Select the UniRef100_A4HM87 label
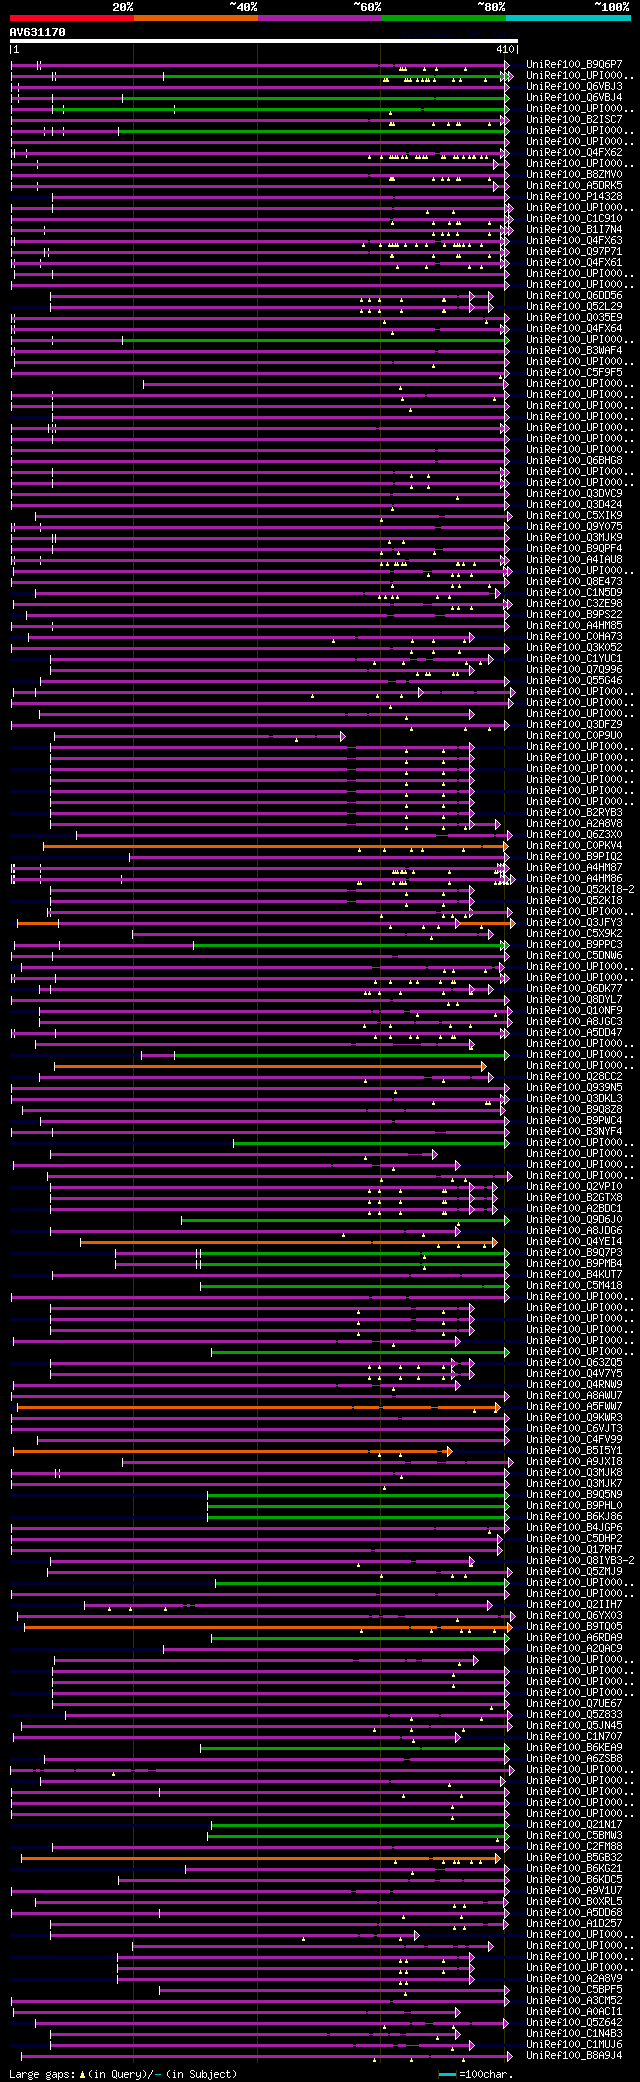The height and width of the screenshot is (2082, 640). pos(574,867)
